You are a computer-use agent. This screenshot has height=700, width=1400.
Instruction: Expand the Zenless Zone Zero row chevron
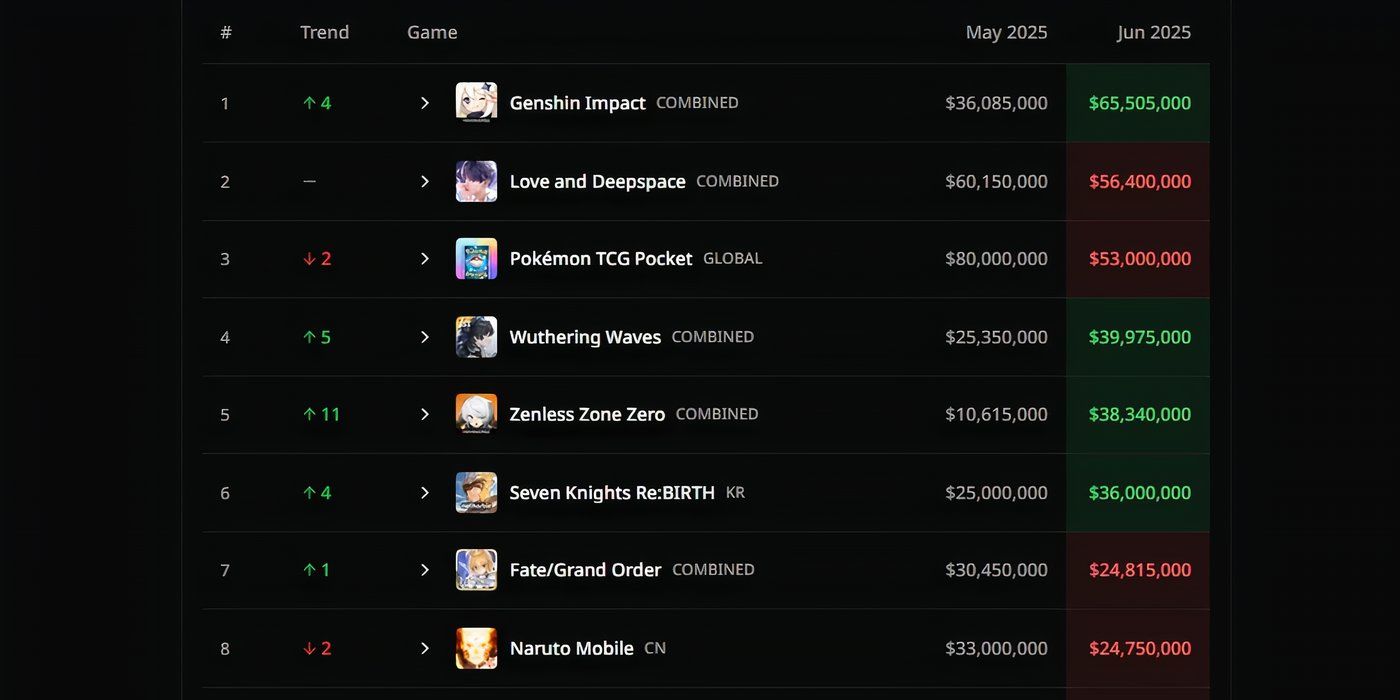click(424, 414)
